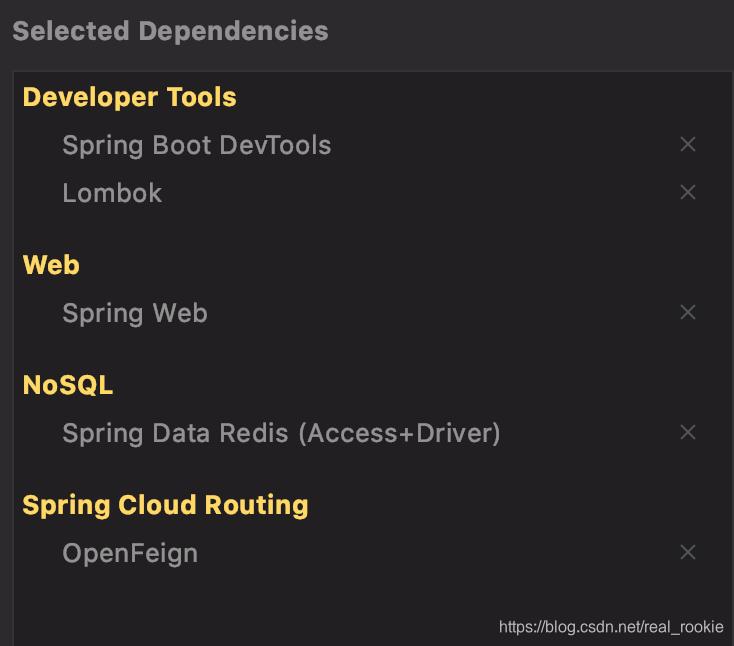734x646 pixels.
Task: Select the OpenFeign entry
Action: (x=130, y=553)
